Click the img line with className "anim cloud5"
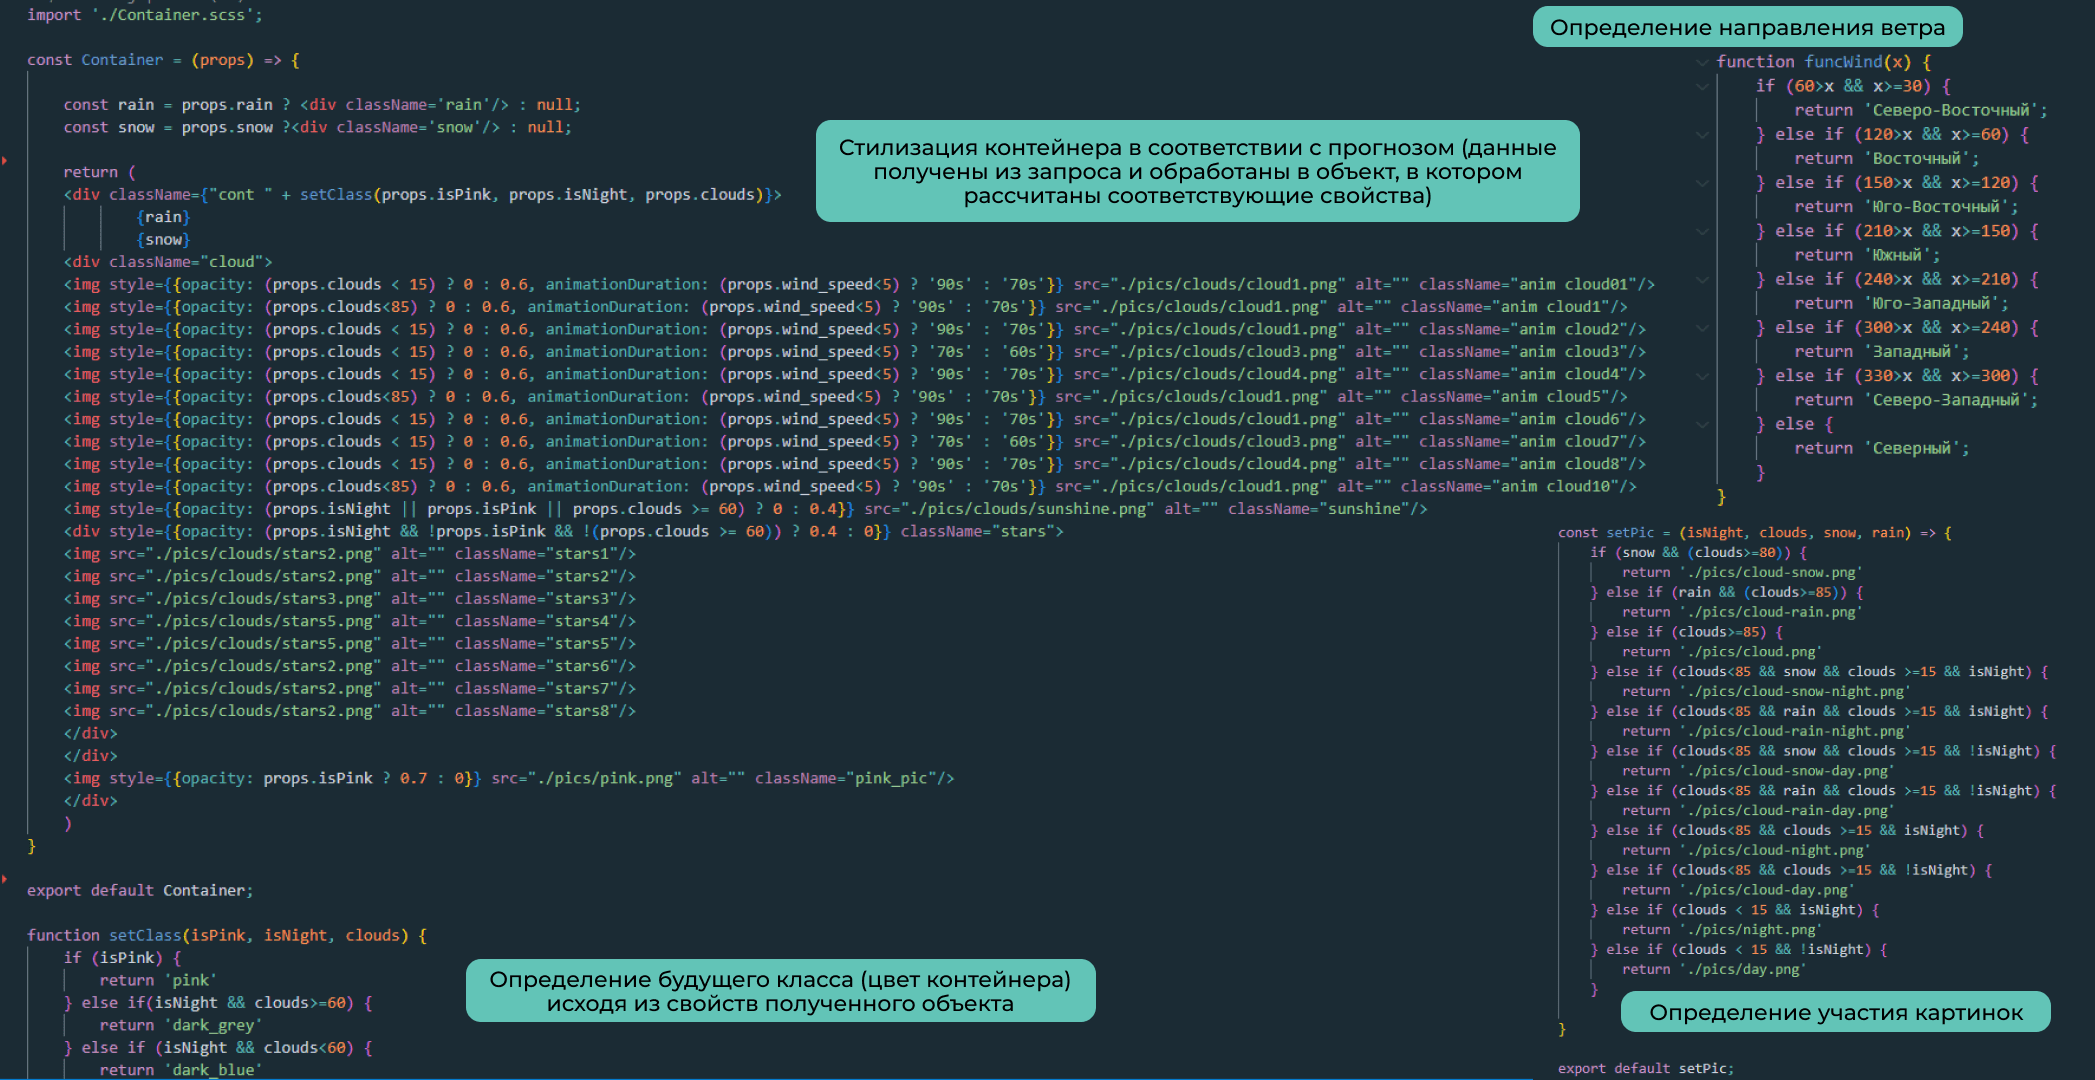2095x1080 pixels. pos(846,397)
